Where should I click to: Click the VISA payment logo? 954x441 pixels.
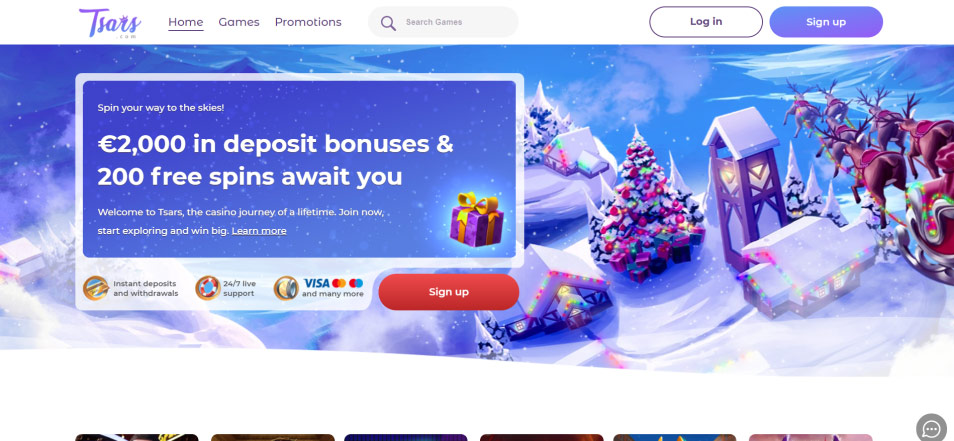click(x=316, y=283)
